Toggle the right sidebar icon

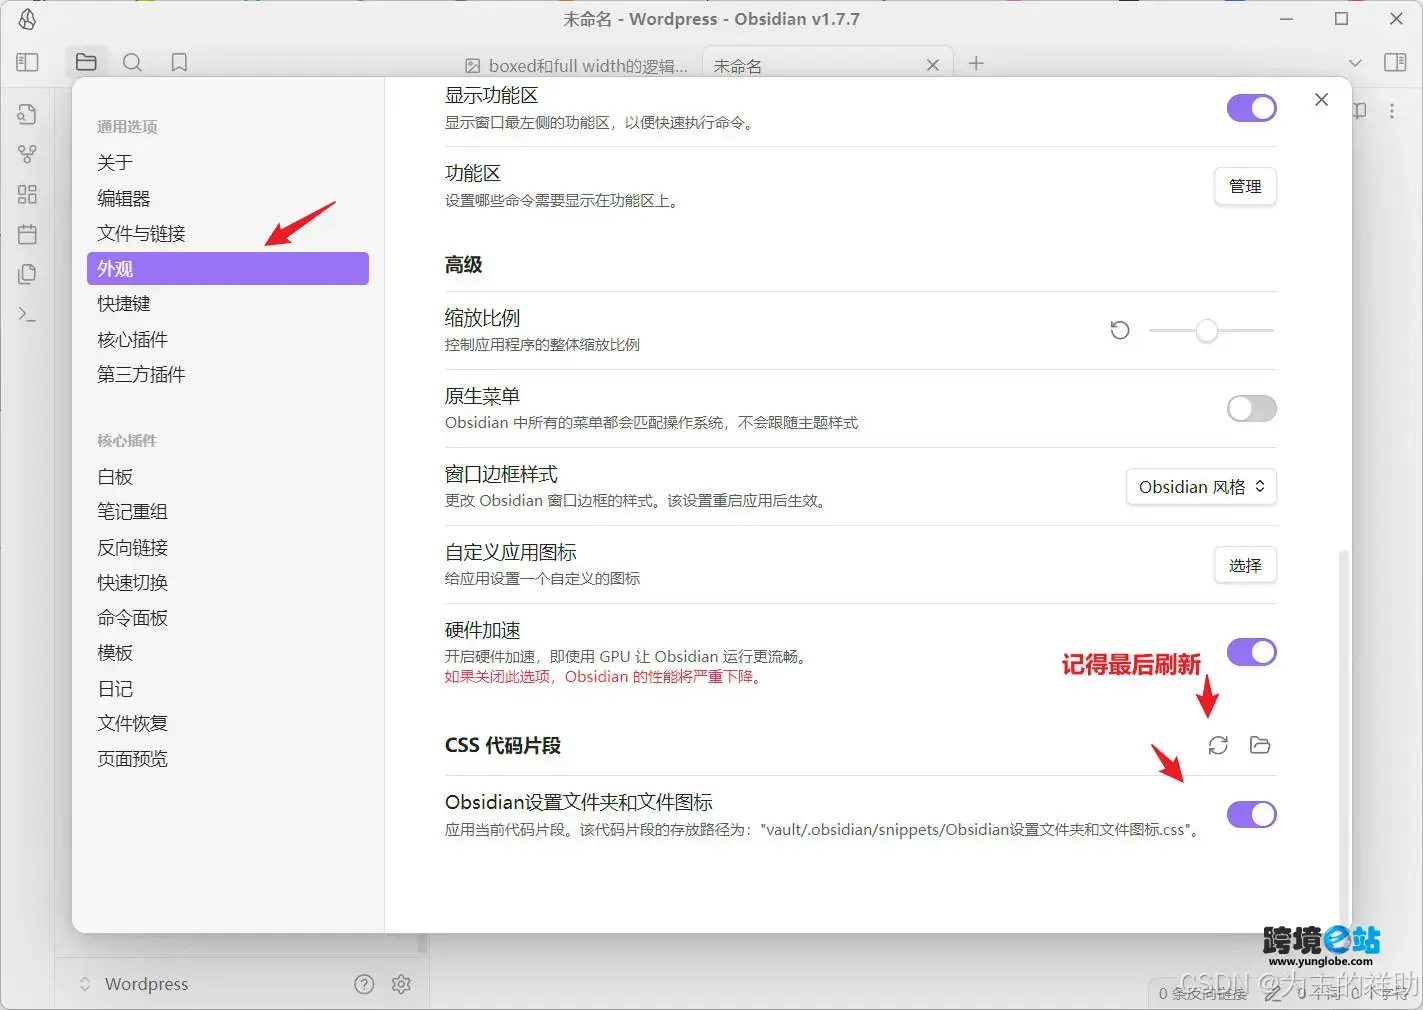[x=1395, y=62]
